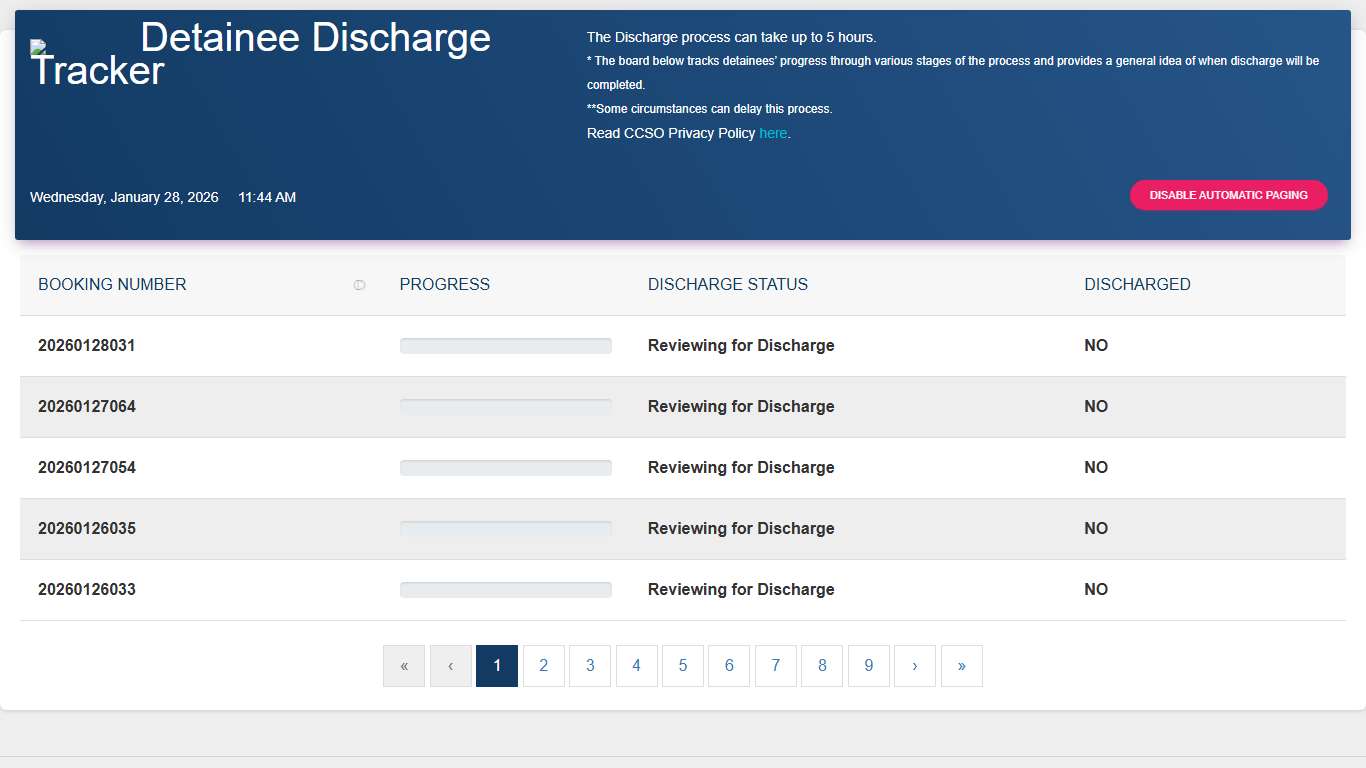Jump to first page using double-left chevron

pyautogui.click(x=403, y=665)
